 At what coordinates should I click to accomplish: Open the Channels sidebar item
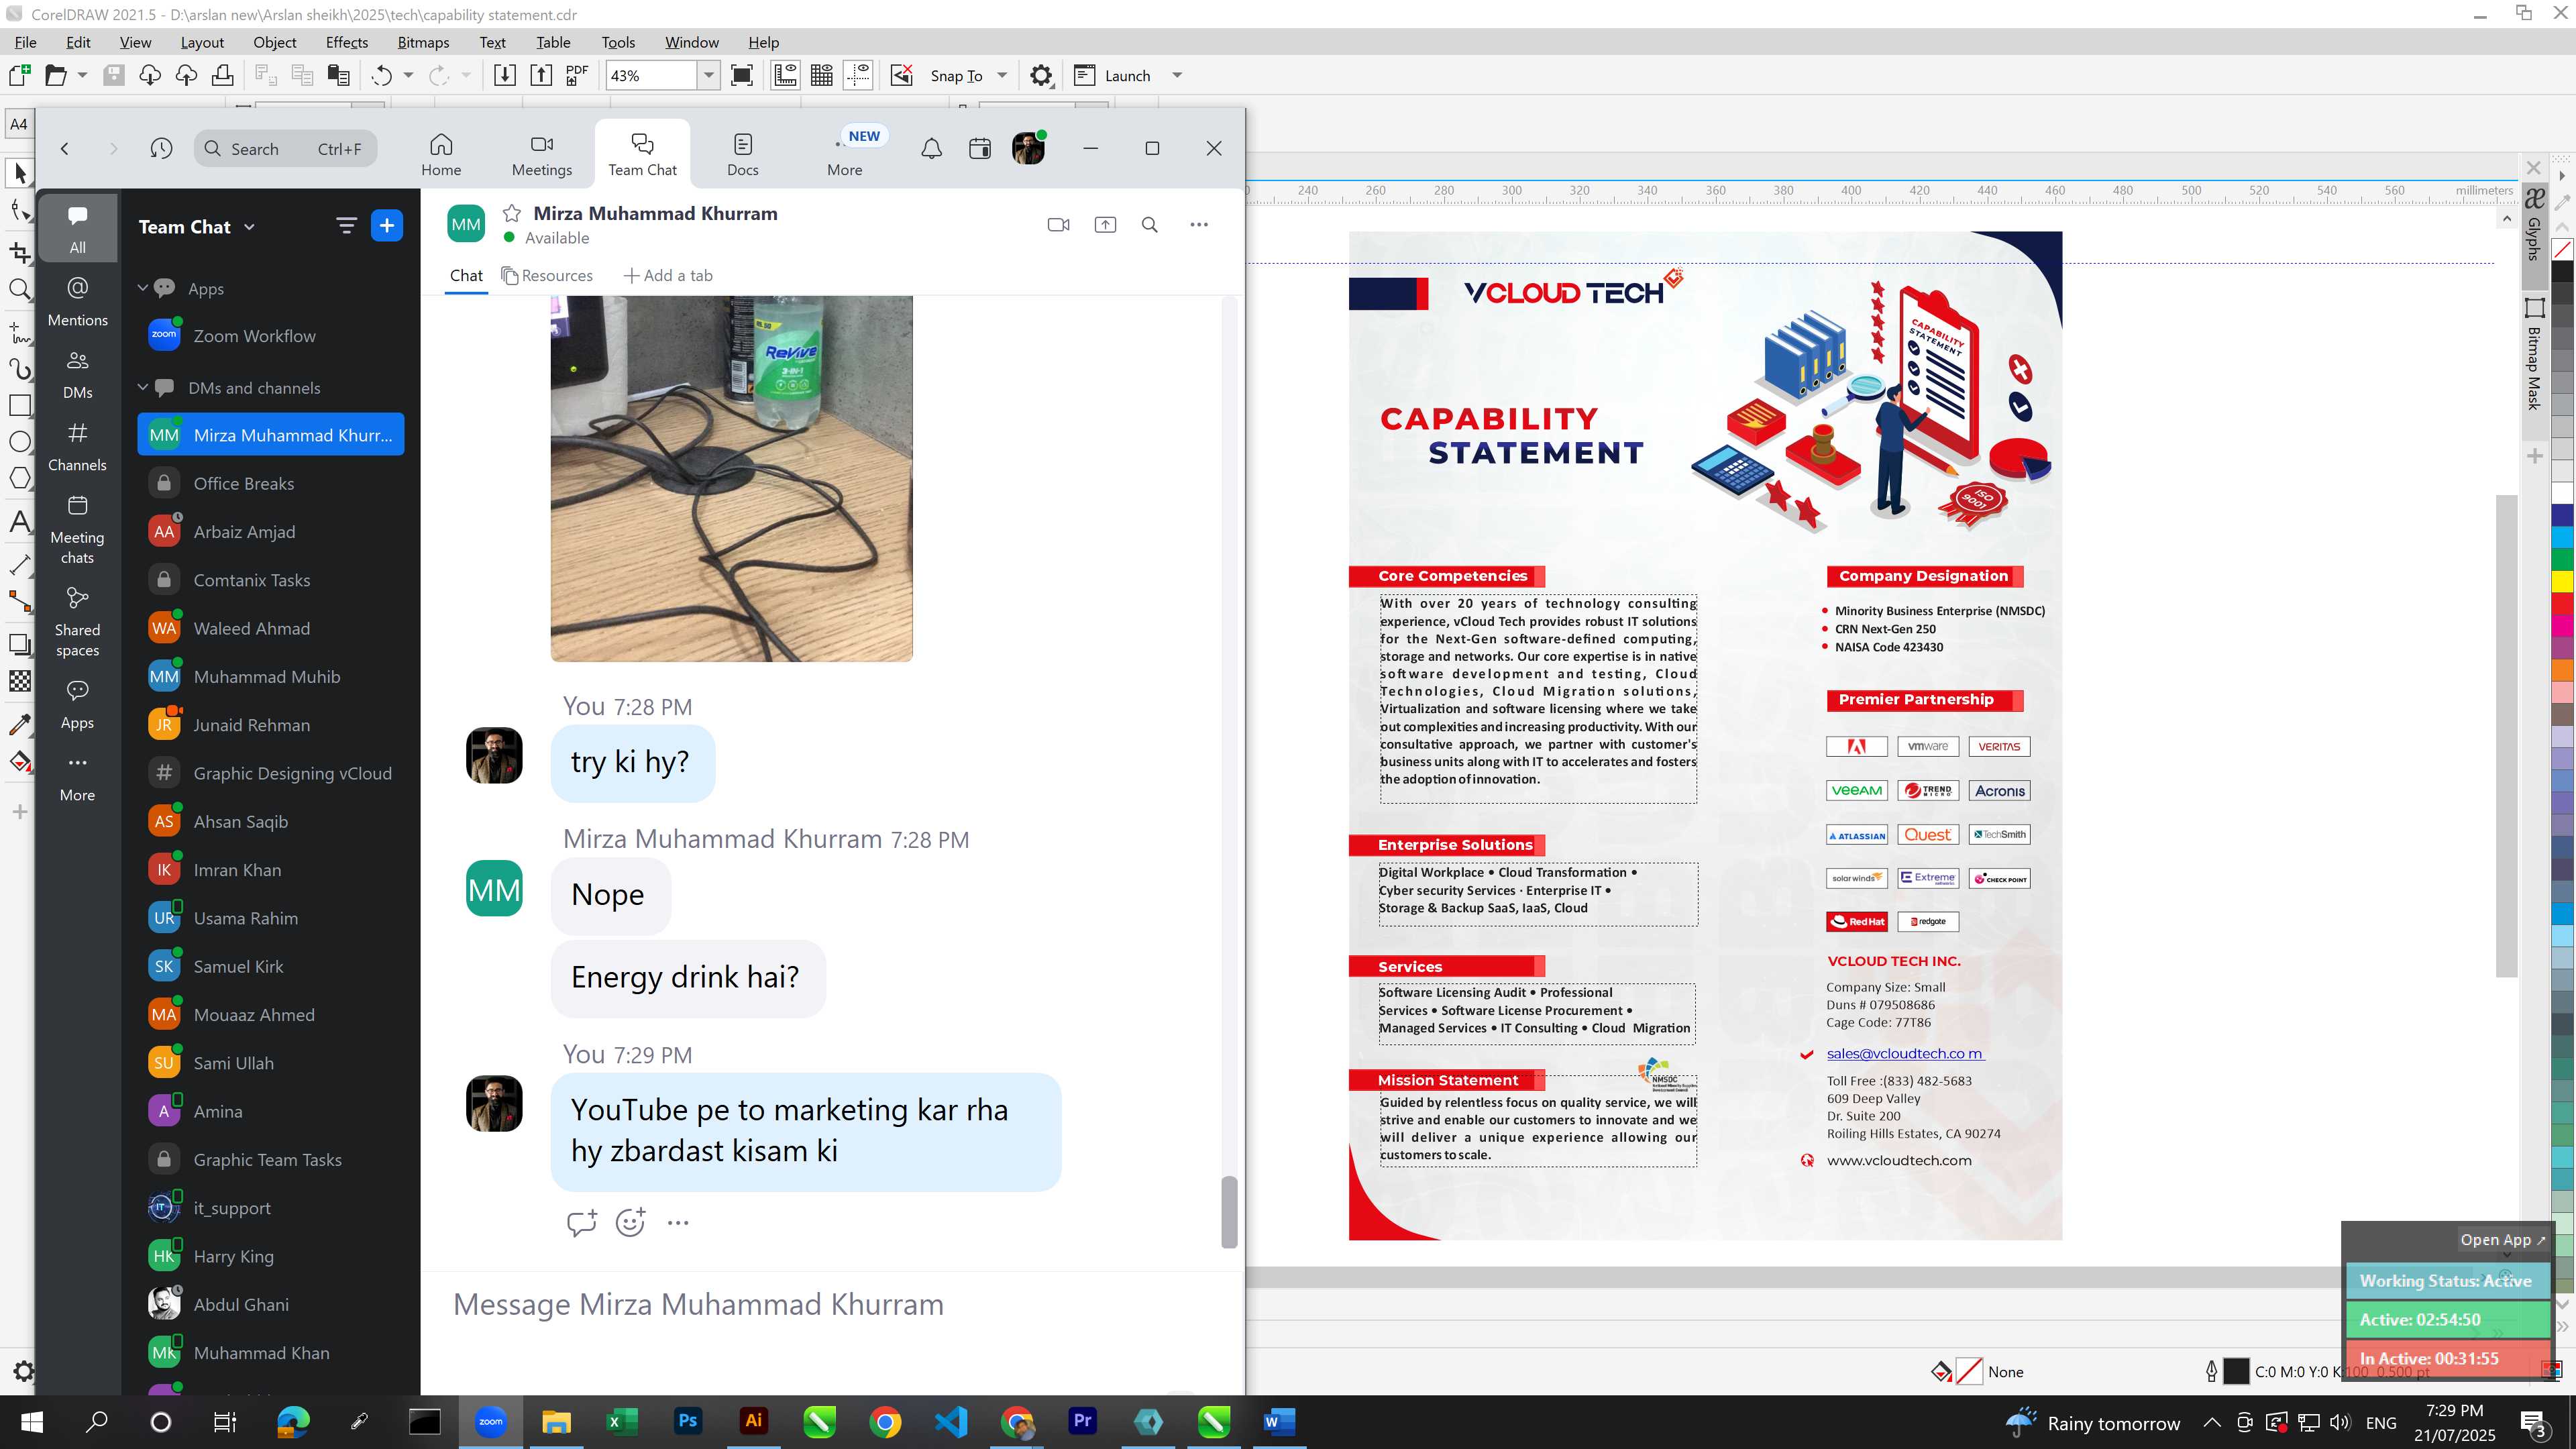[77, 447]
